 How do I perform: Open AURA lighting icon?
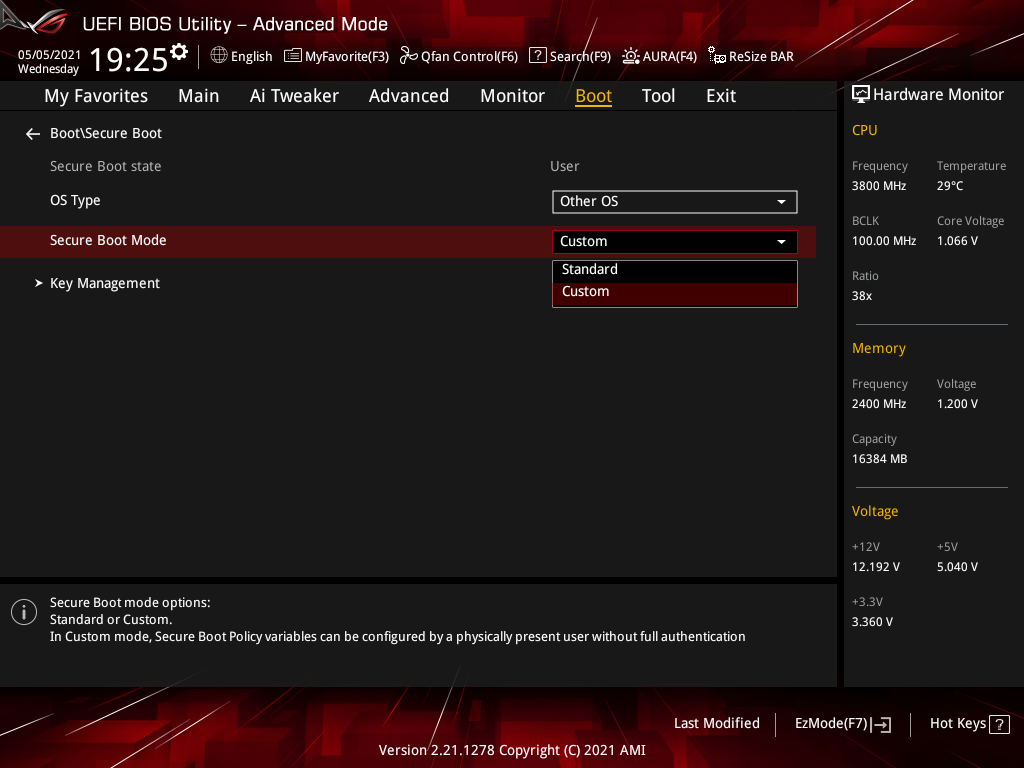[631, 56]
